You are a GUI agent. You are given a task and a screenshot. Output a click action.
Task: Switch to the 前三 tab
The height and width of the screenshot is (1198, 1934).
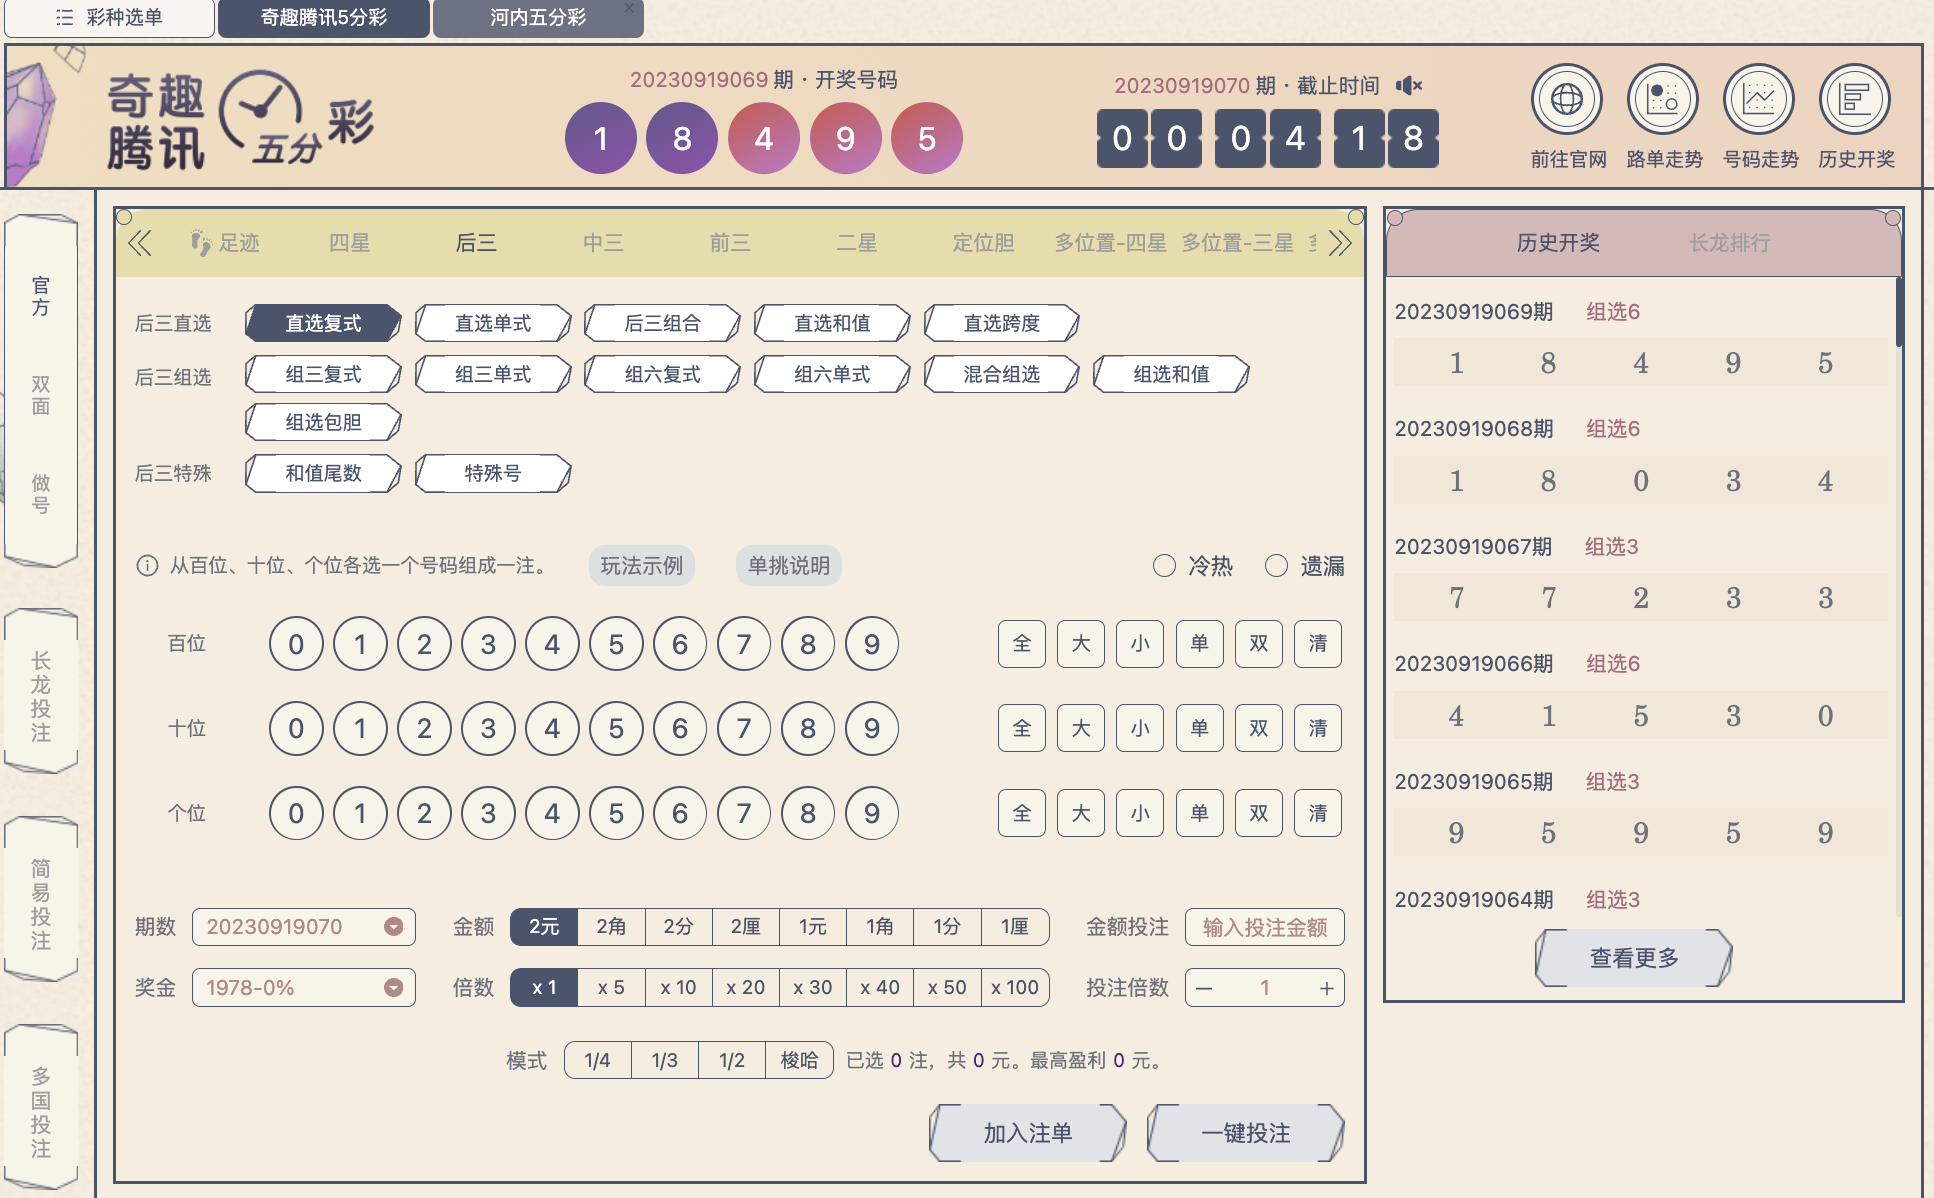[730, 243]
